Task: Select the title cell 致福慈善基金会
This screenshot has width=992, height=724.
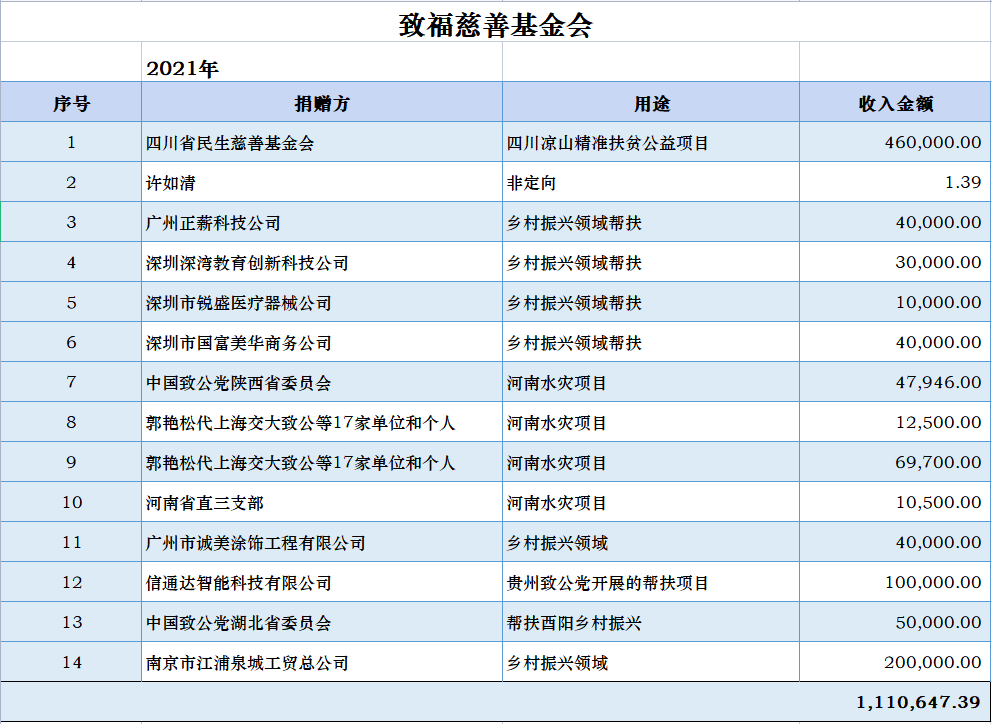Action: click(x=495, y=22)
